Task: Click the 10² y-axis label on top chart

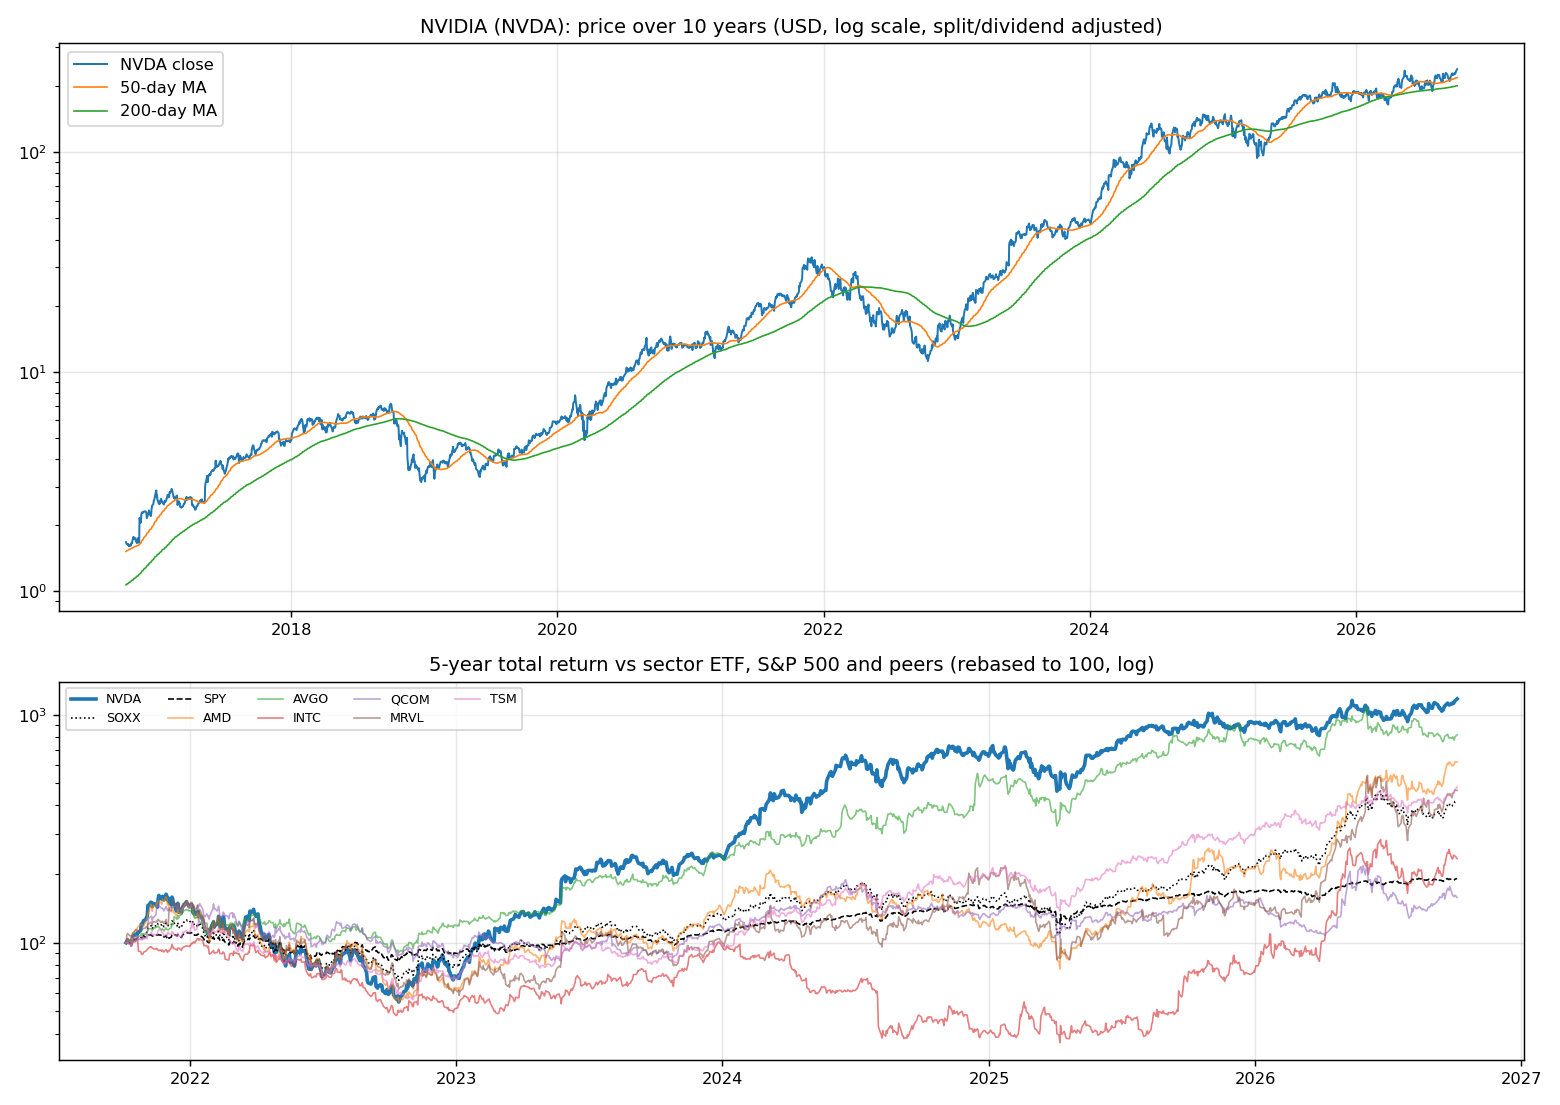Action: [x=35, y=152]
